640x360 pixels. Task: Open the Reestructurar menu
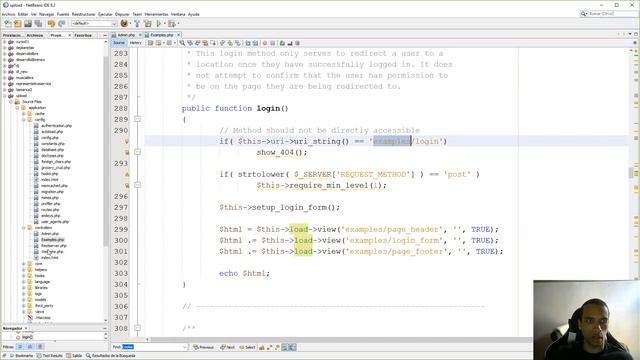[83, 14]
